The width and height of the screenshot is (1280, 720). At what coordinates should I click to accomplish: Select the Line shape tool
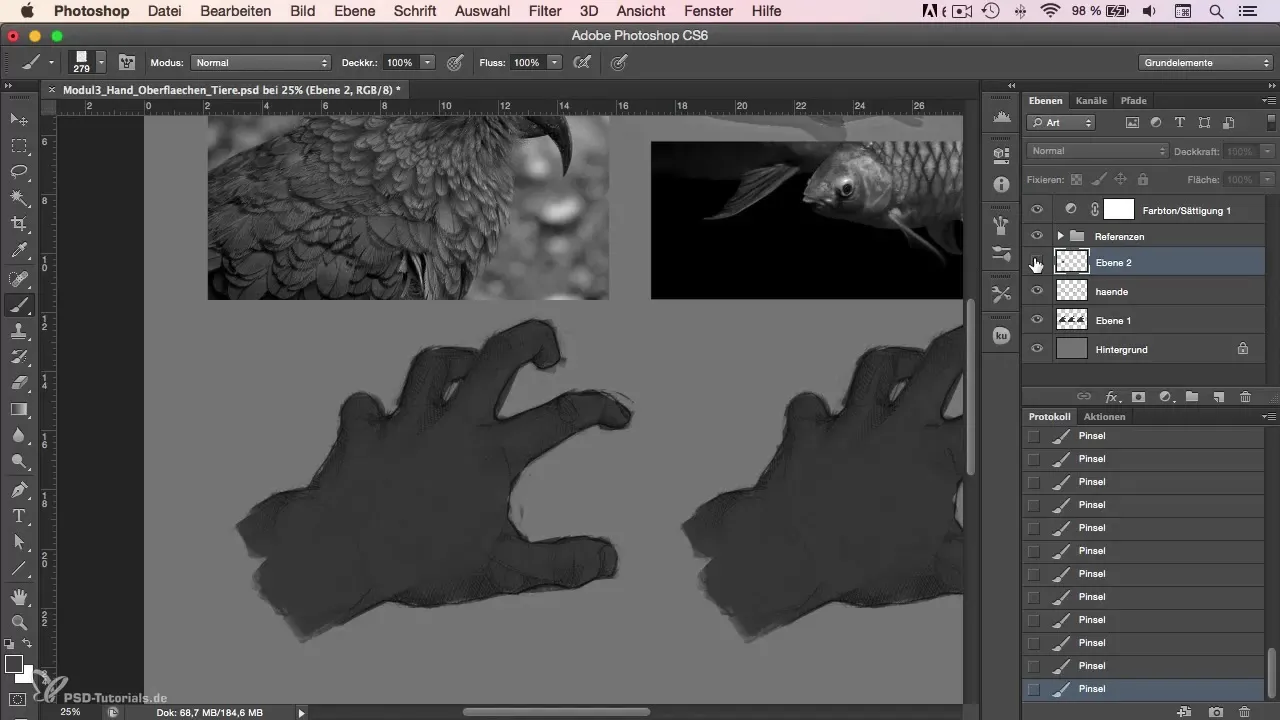point(19,568)
